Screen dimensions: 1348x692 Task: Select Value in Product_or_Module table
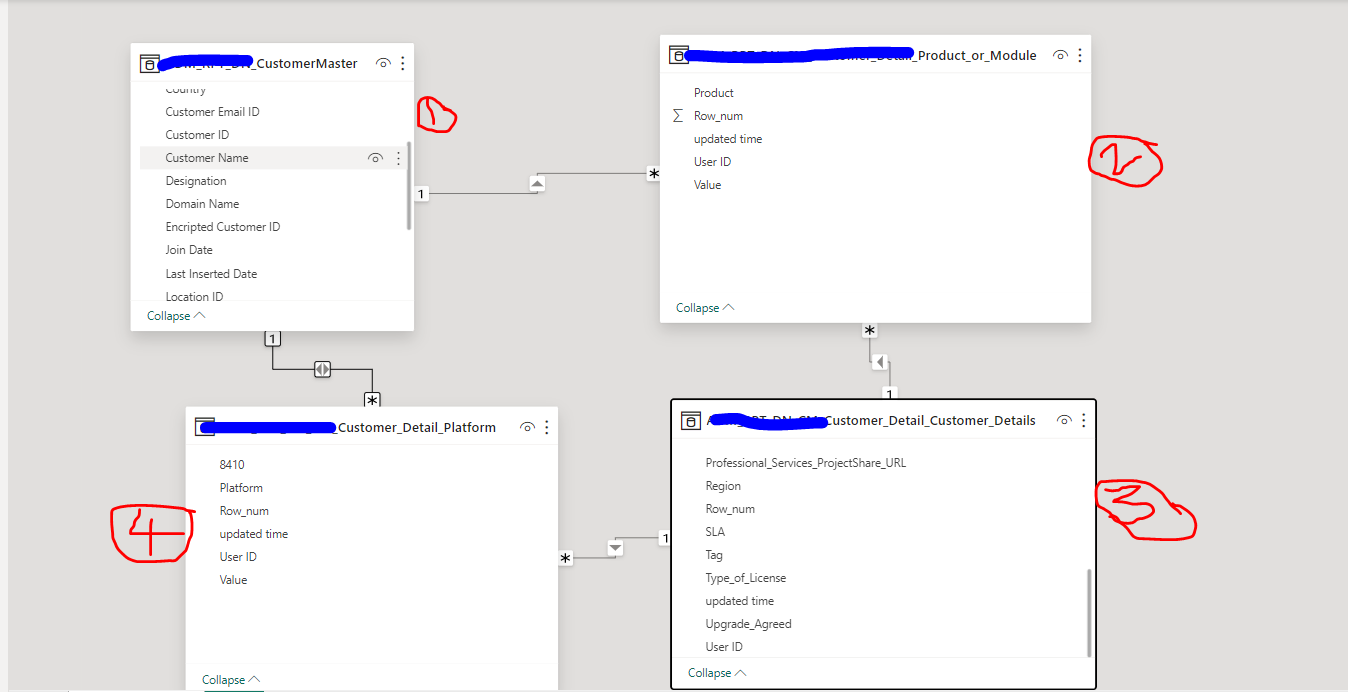point(707,185)
